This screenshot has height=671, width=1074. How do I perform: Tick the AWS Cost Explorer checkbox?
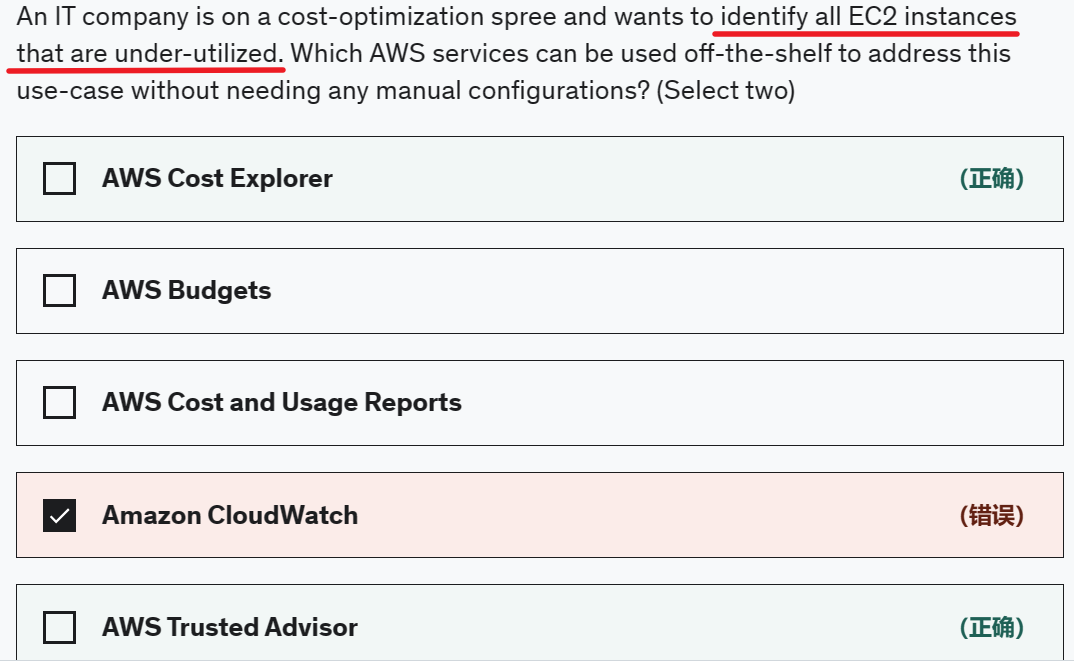pos(60,179)
